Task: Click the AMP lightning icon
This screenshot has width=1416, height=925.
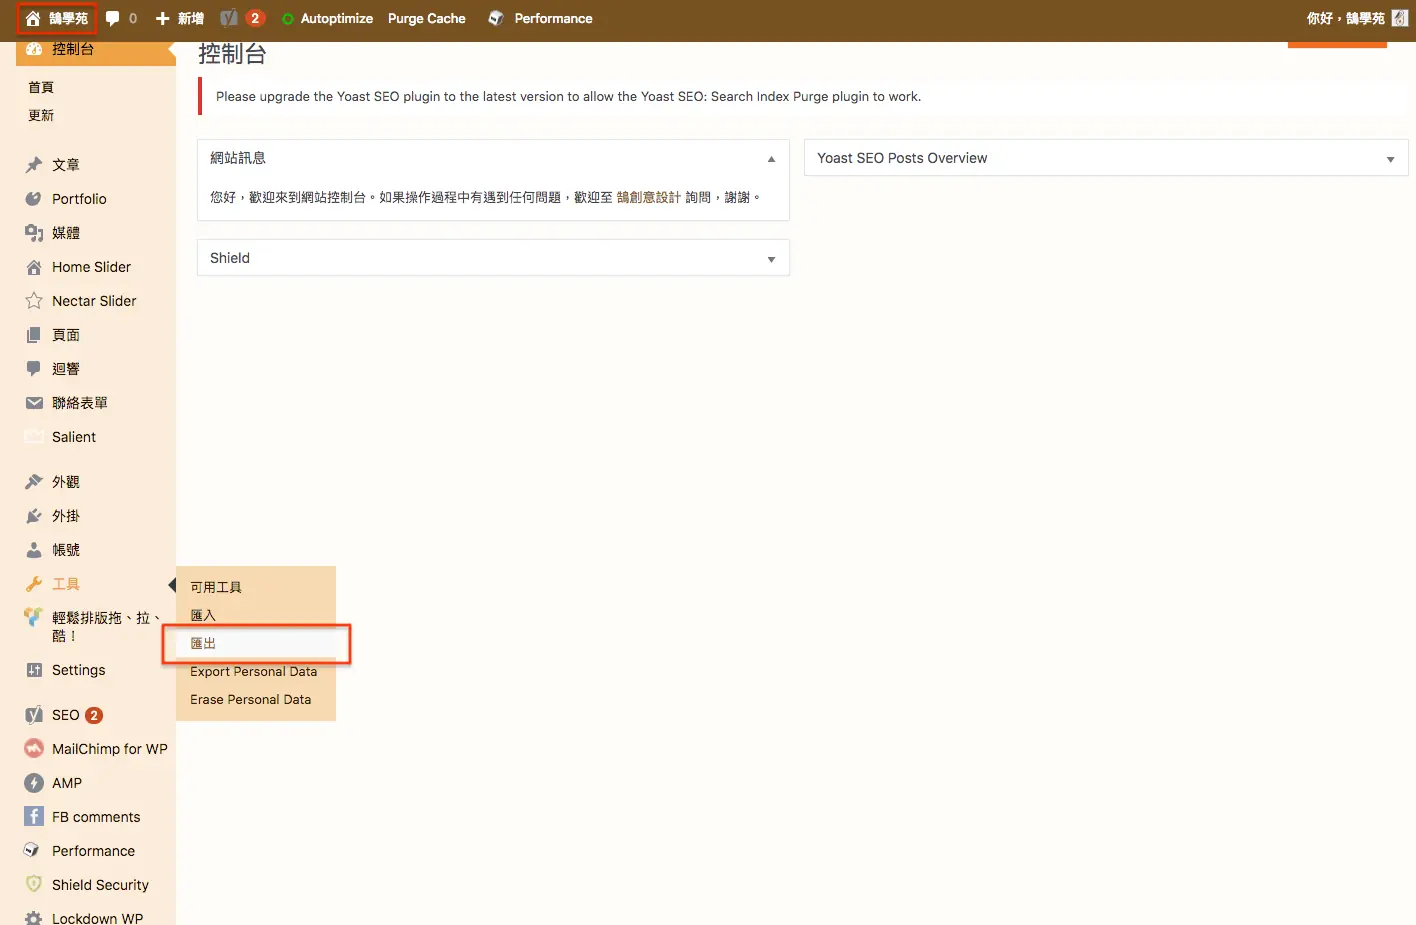Action: point(34,783)
